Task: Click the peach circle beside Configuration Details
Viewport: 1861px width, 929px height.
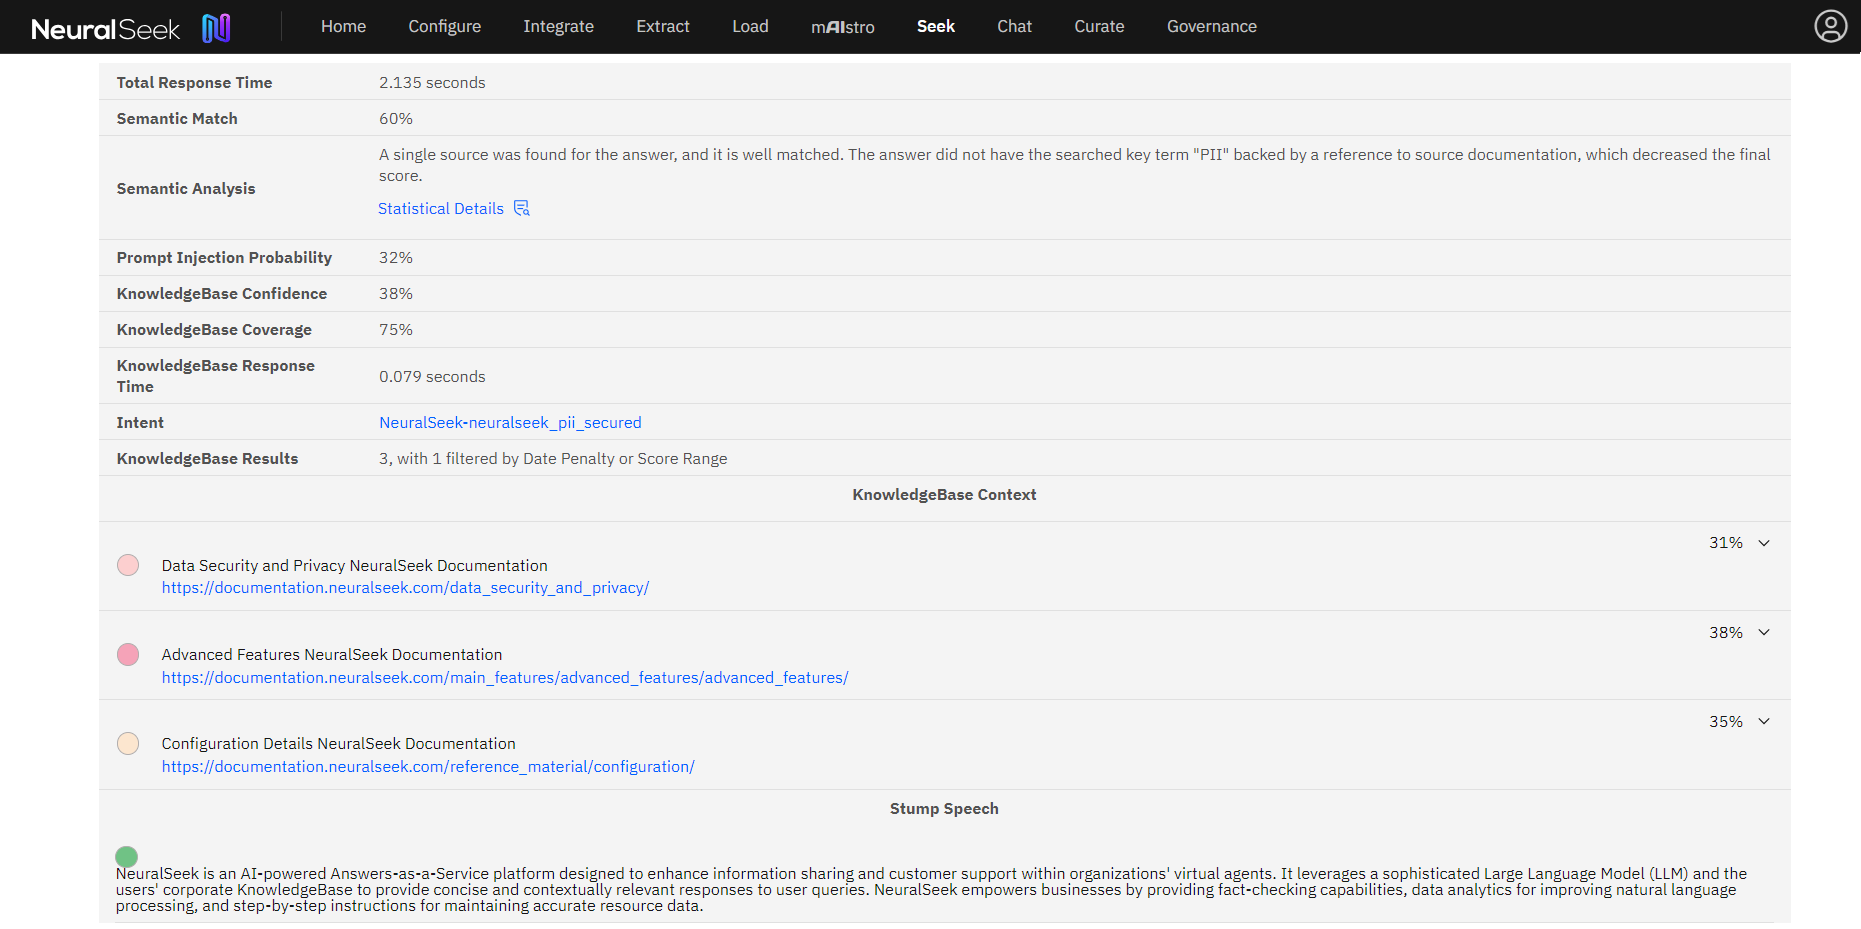Action: coord(128,744)
